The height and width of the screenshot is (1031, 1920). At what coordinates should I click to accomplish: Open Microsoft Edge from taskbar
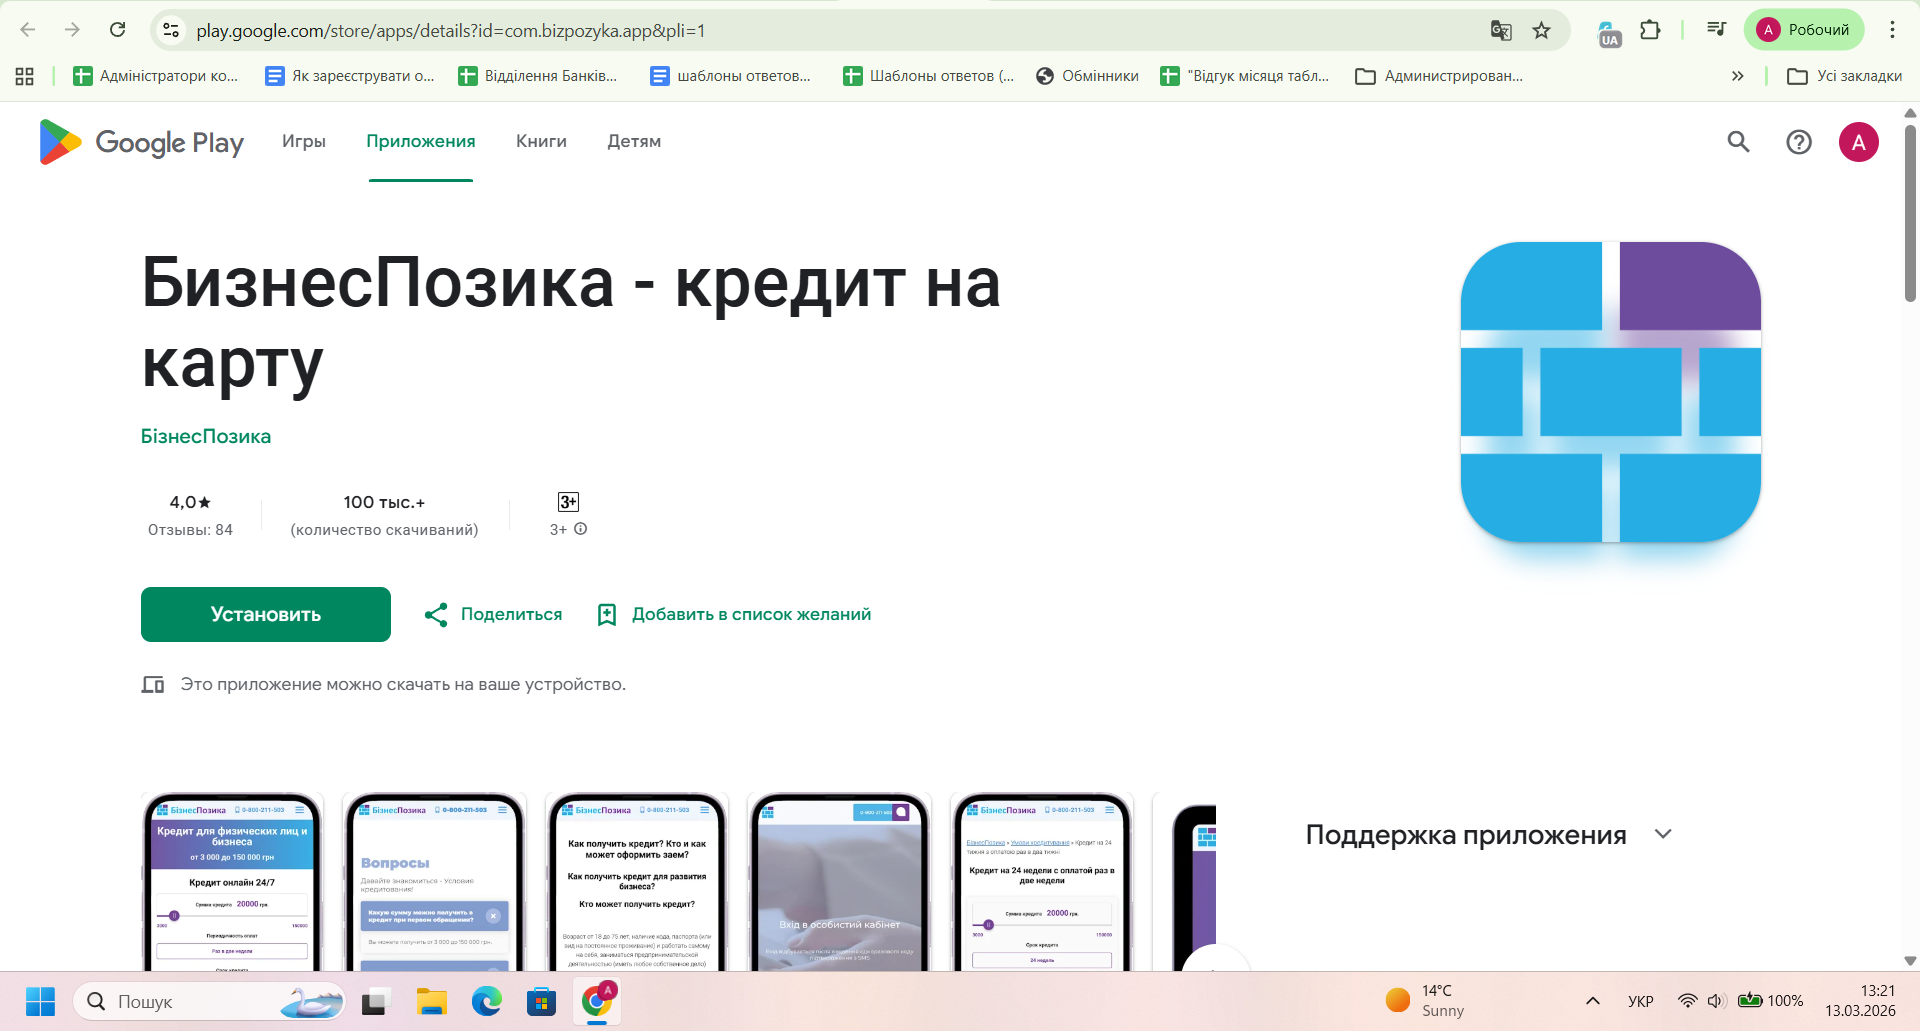pyautogui.click(x=487, y=1001)
